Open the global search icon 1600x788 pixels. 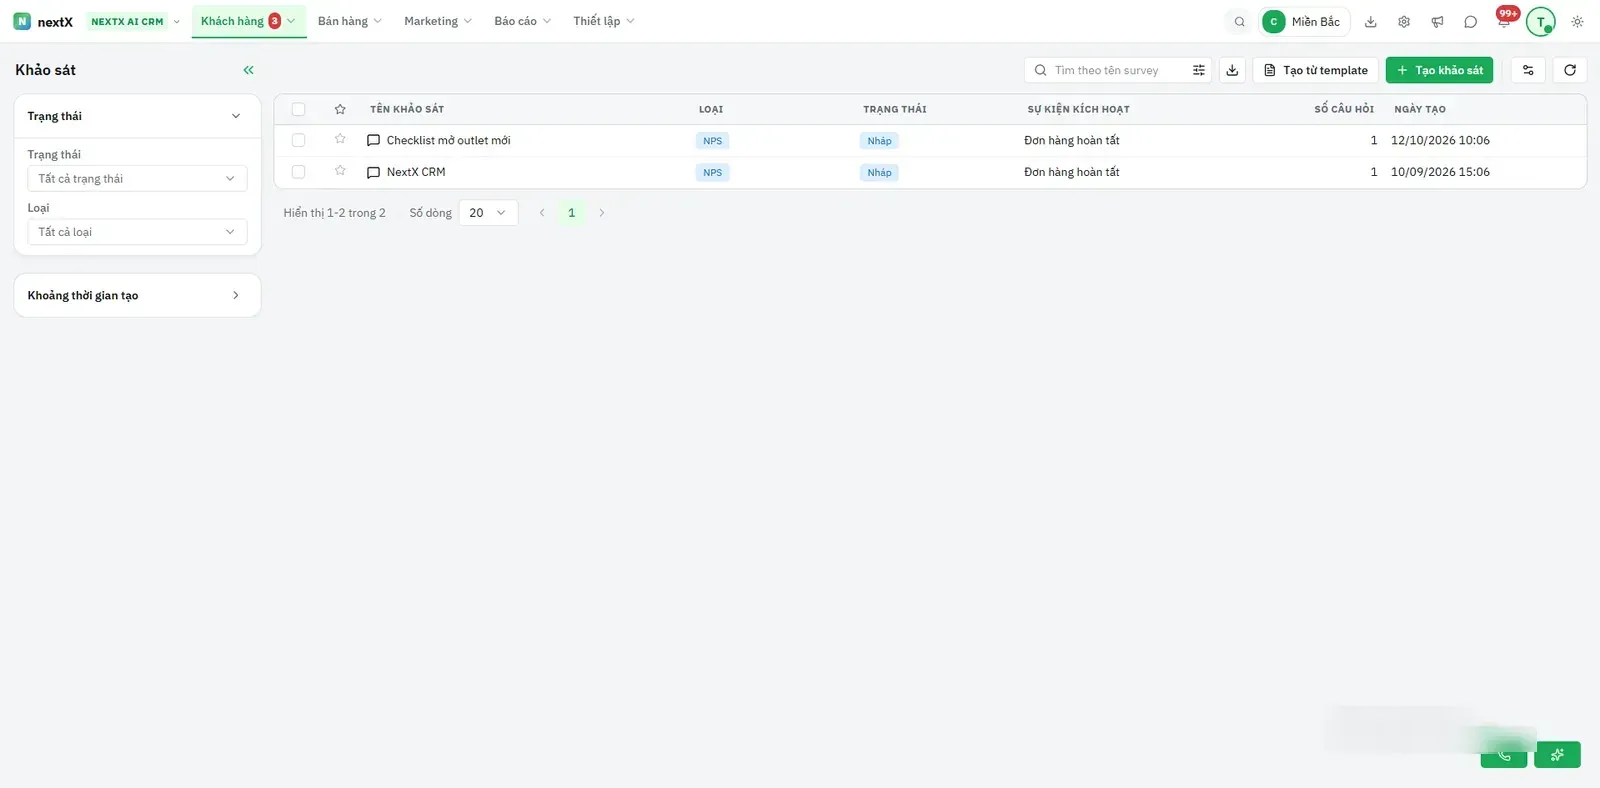[1239, 21]
